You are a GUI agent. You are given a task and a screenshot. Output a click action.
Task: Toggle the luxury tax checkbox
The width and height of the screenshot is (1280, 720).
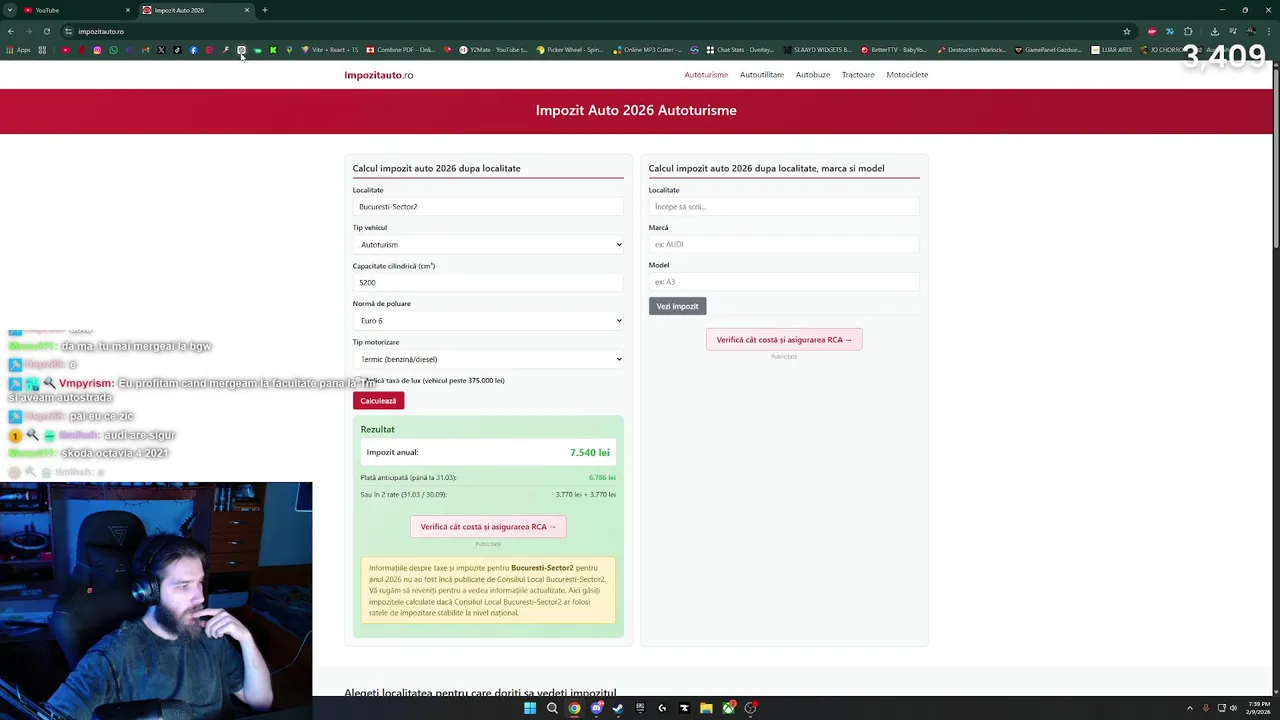[358, 380]
